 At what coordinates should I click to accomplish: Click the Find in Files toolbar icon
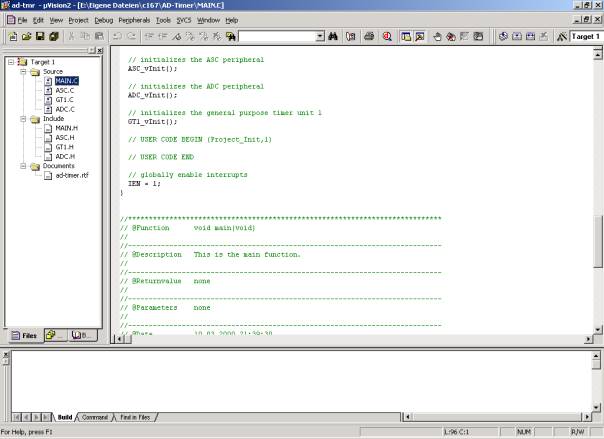(231, 37)
